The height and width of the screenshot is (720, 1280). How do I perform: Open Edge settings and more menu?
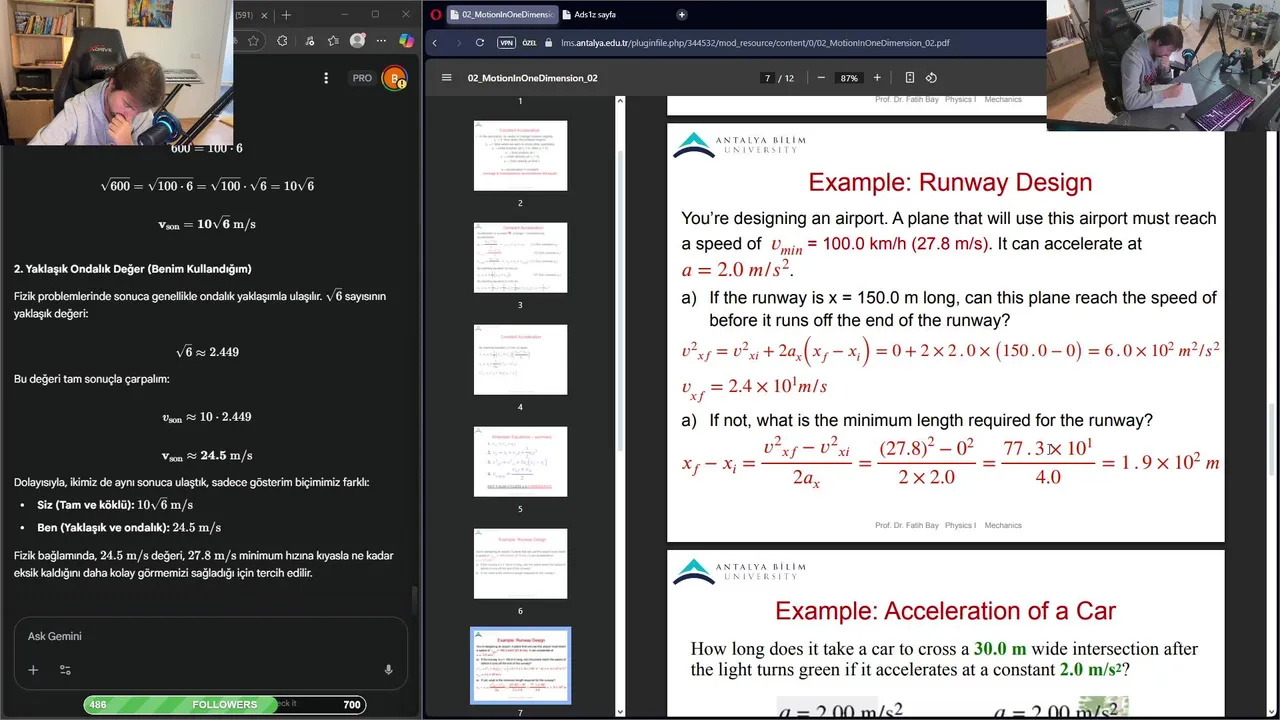coord(381,41)
